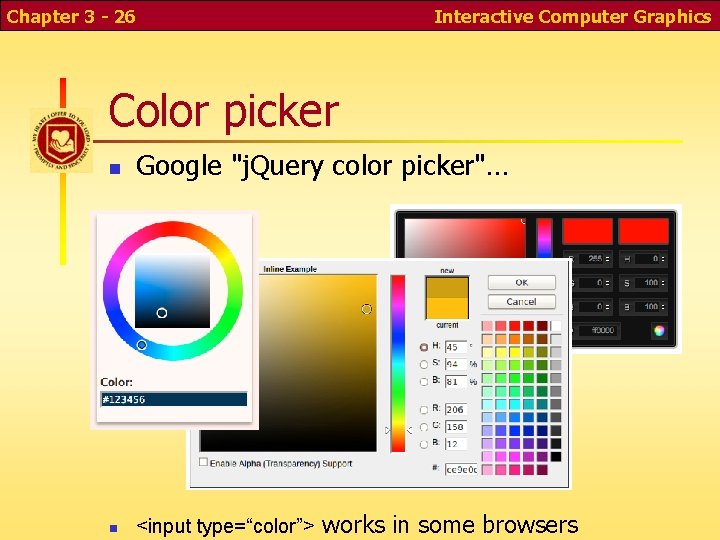Click the narrow hue strip in the dark picker
The image size is (720, 540).
click(x=544, y=238)
